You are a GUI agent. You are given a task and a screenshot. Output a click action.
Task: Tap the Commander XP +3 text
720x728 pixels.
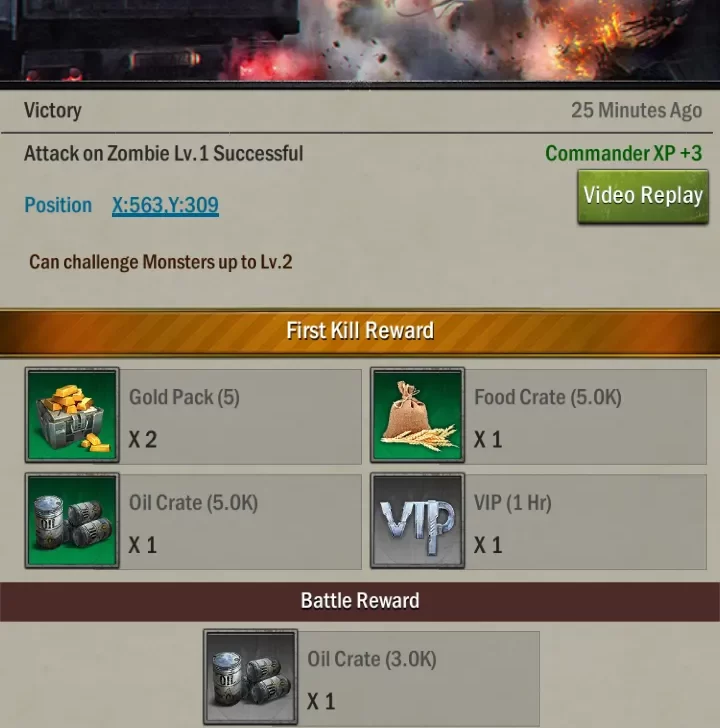click(623, 153)
